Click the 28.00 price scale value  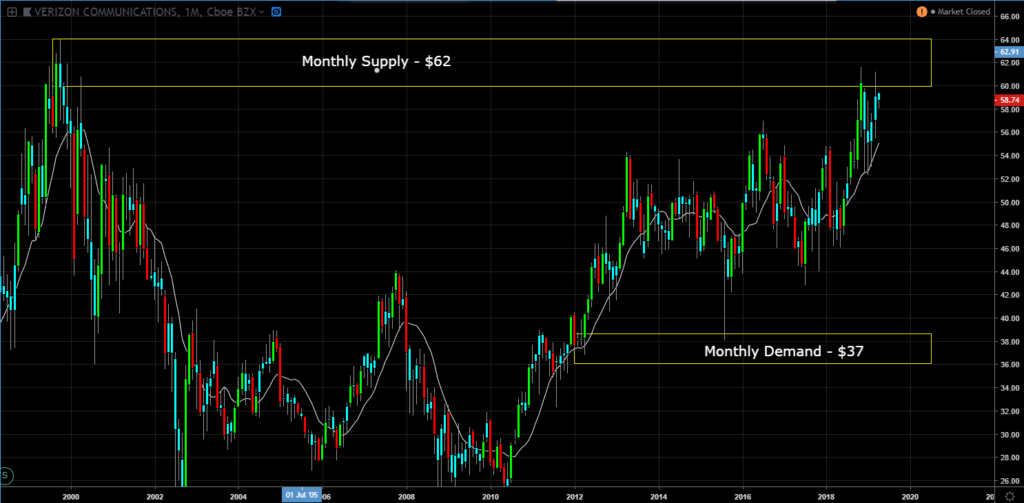pyautogui.click(x=1009, y=458)
